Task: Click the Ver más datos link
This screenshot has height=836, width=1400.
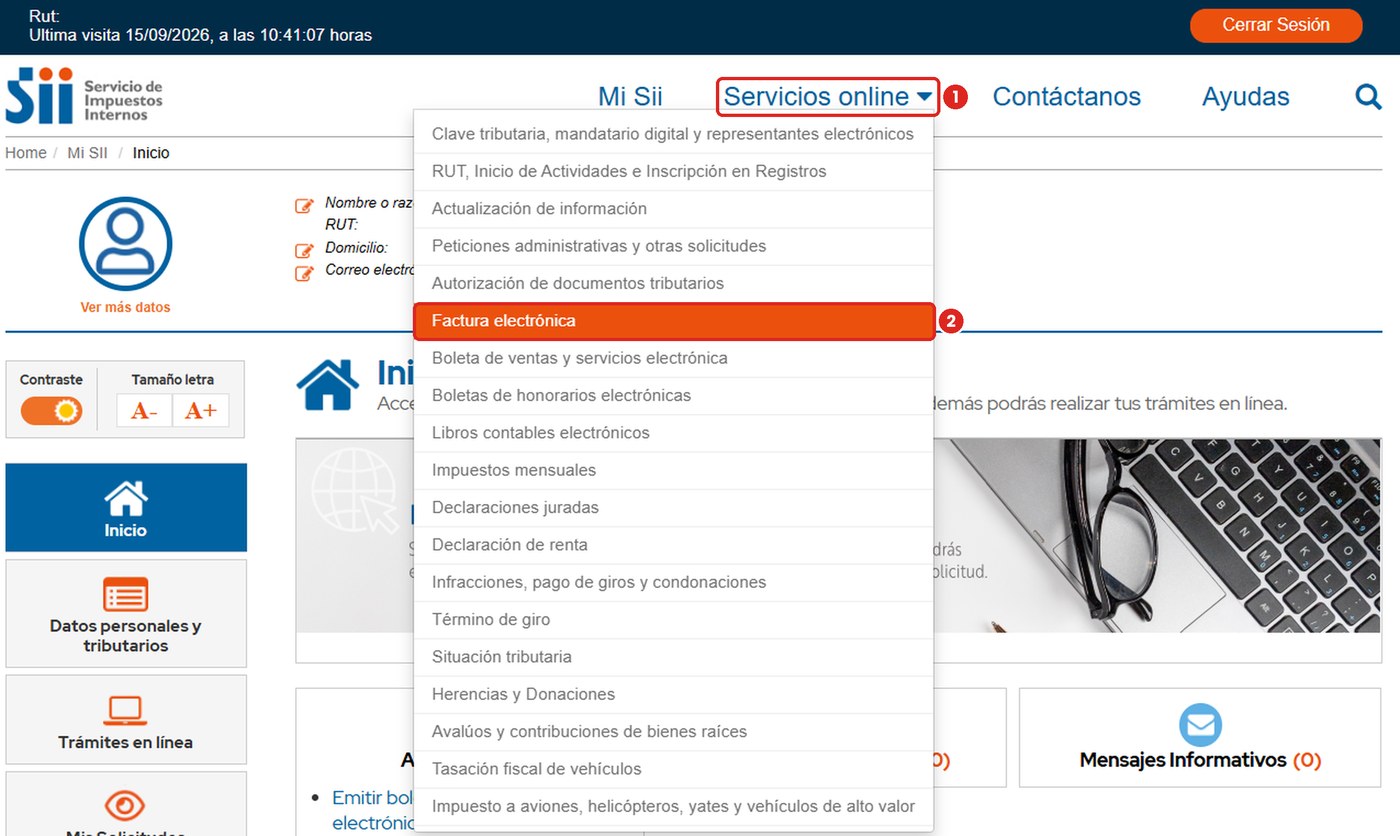Action: click(x=126, y=307)
